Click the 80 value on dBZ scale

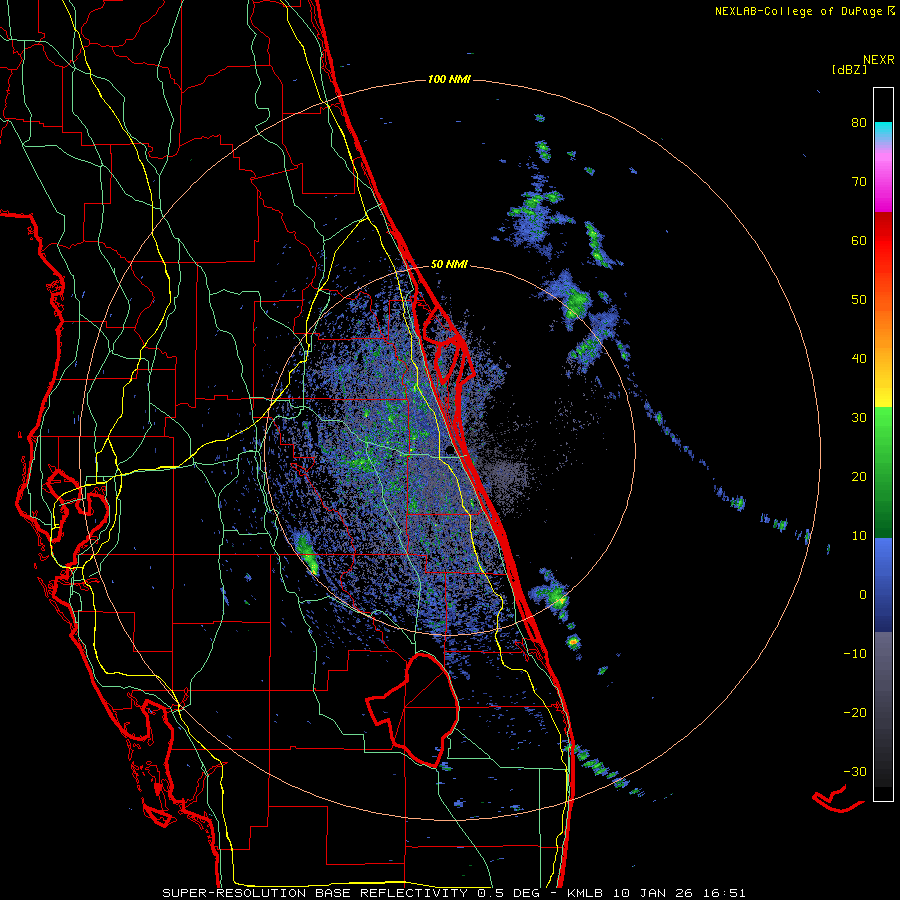coord(859,123)
